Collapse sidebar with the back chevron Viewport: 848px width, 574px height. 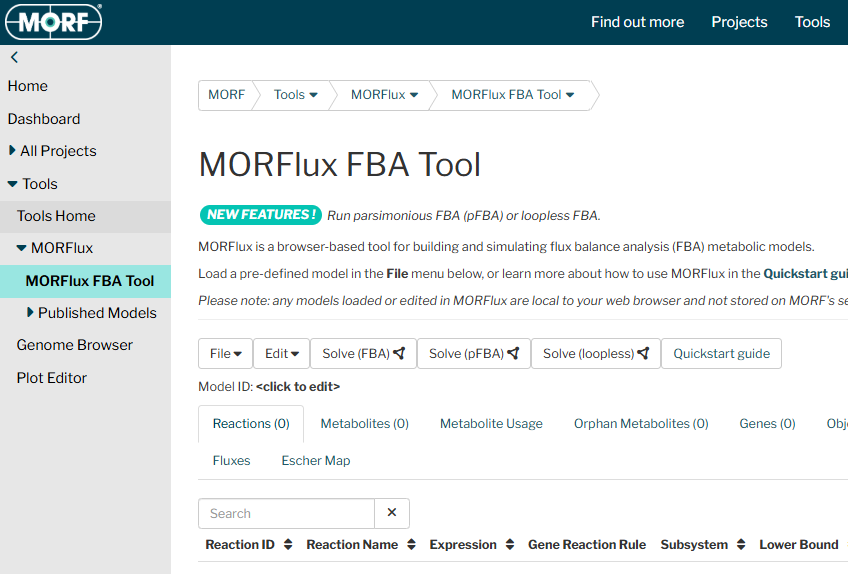(x=14, y=58)
